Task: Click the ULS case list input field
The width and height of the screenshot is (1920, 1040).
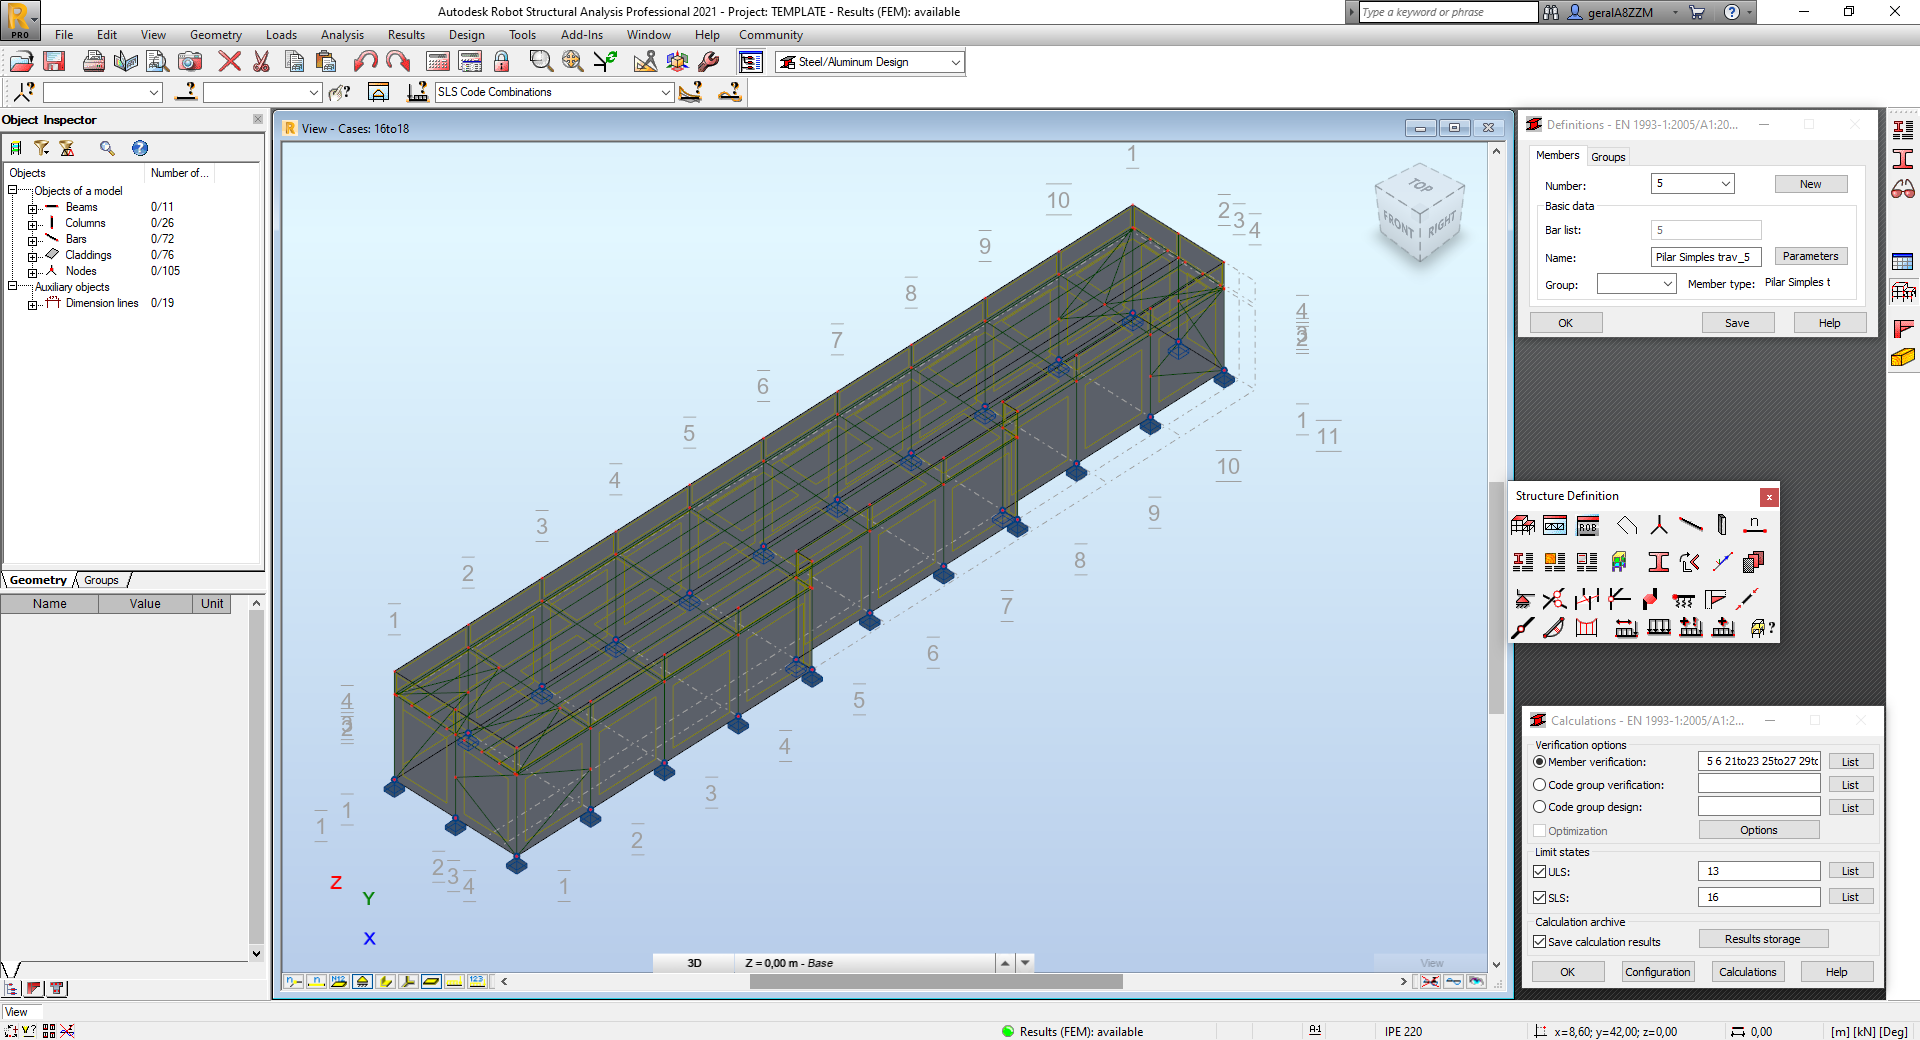Action: (x=1758, y=871)
